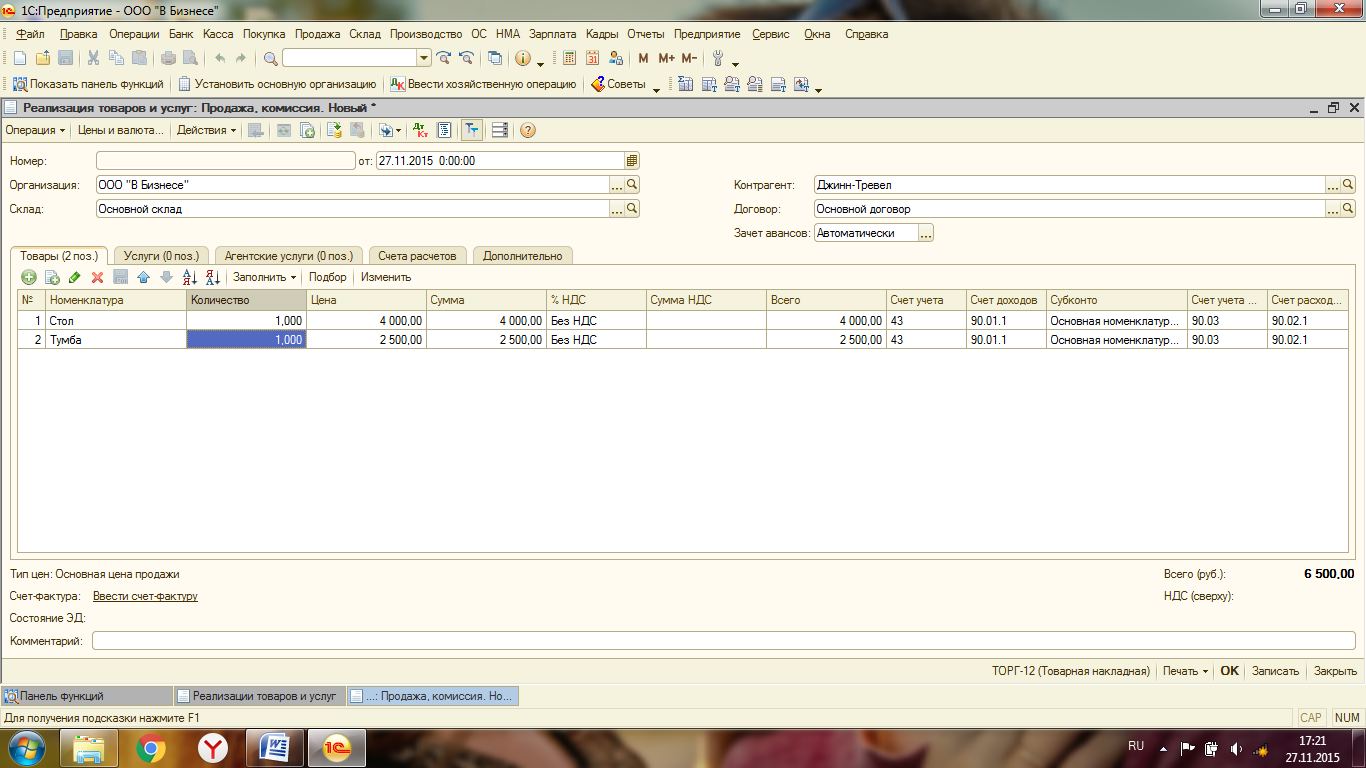Screen dimensions: 1366x768
Task: Open the search combo box dropdown arrow
Action: click(424, 58)
